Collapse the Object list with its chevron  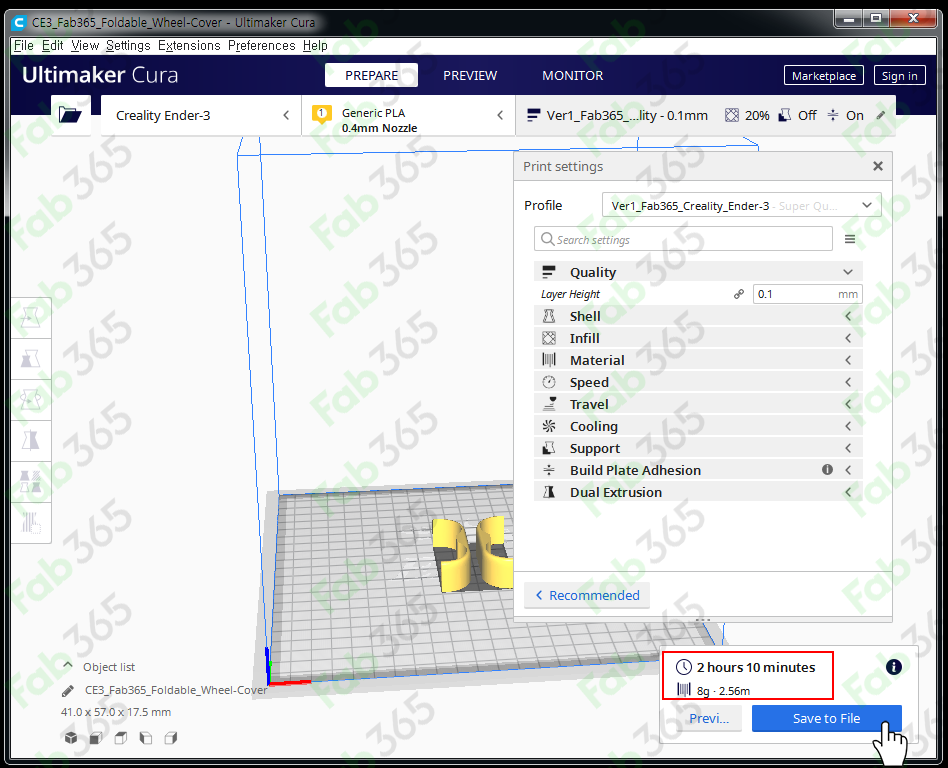pos(68,666)
